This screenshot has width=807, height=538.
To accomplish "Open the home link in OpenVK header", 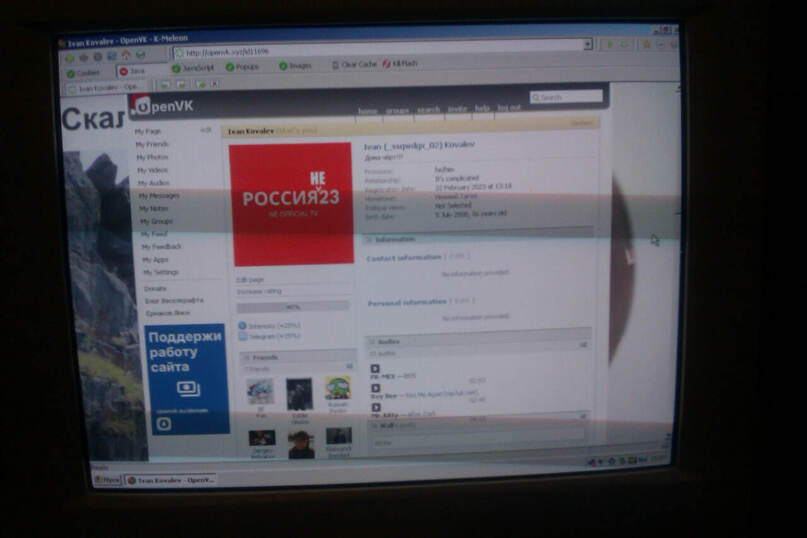I will click(367, 111).
